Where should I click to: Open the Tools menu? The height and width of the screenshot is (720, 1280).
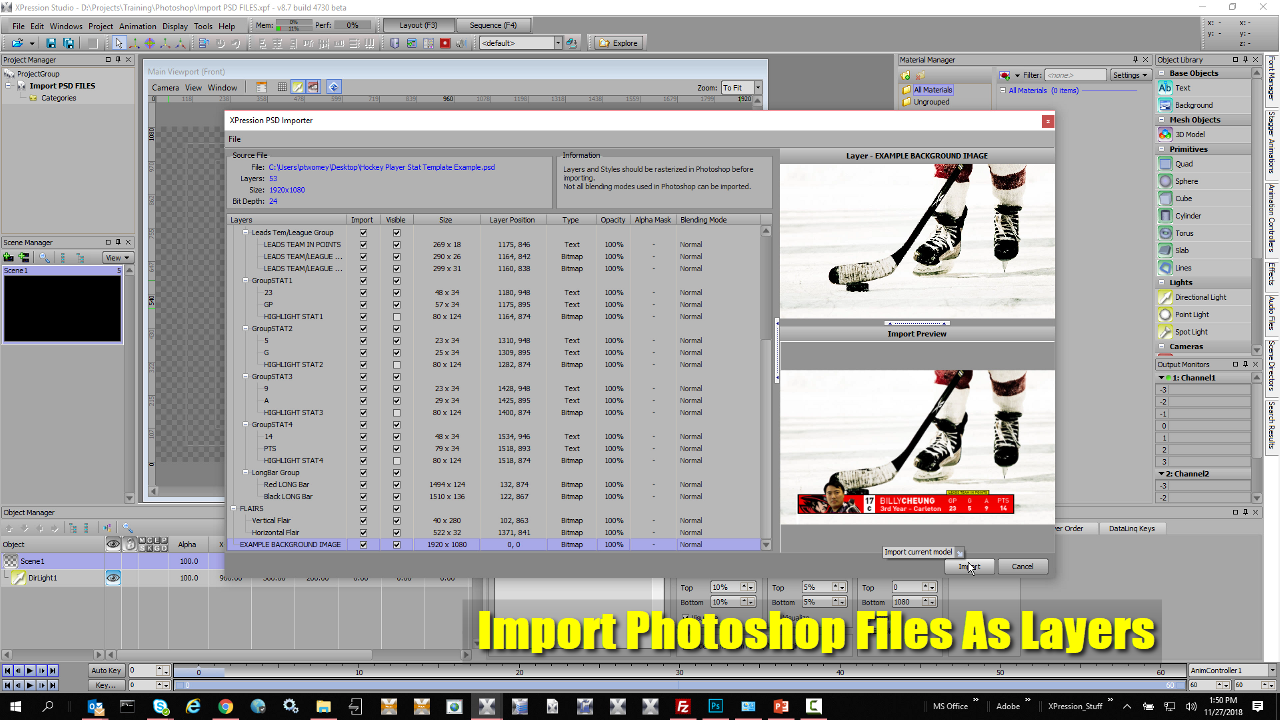(x=203, y=26)
